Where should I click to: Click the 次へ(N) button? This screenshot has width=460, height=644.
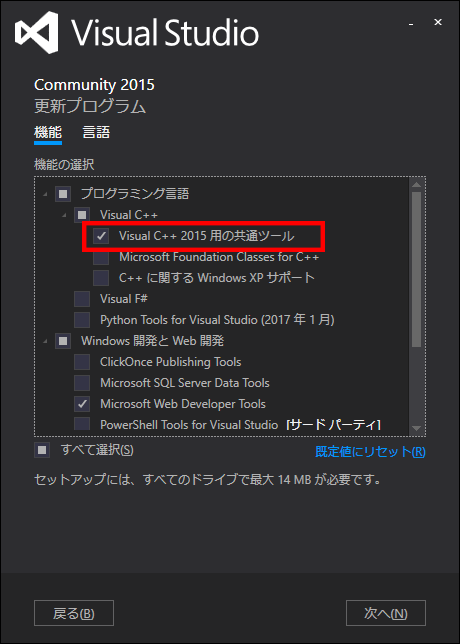coord(386,613)
